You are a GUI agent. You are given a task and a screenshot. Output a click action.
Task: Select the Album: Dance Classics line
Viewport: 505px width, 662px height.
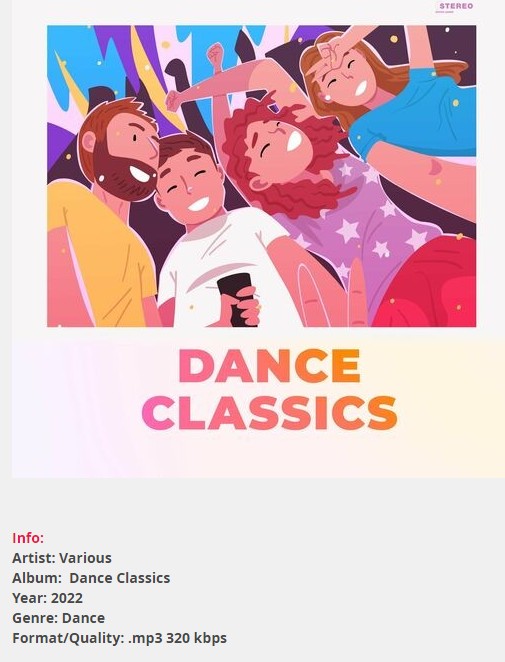(x=91, y=578)
